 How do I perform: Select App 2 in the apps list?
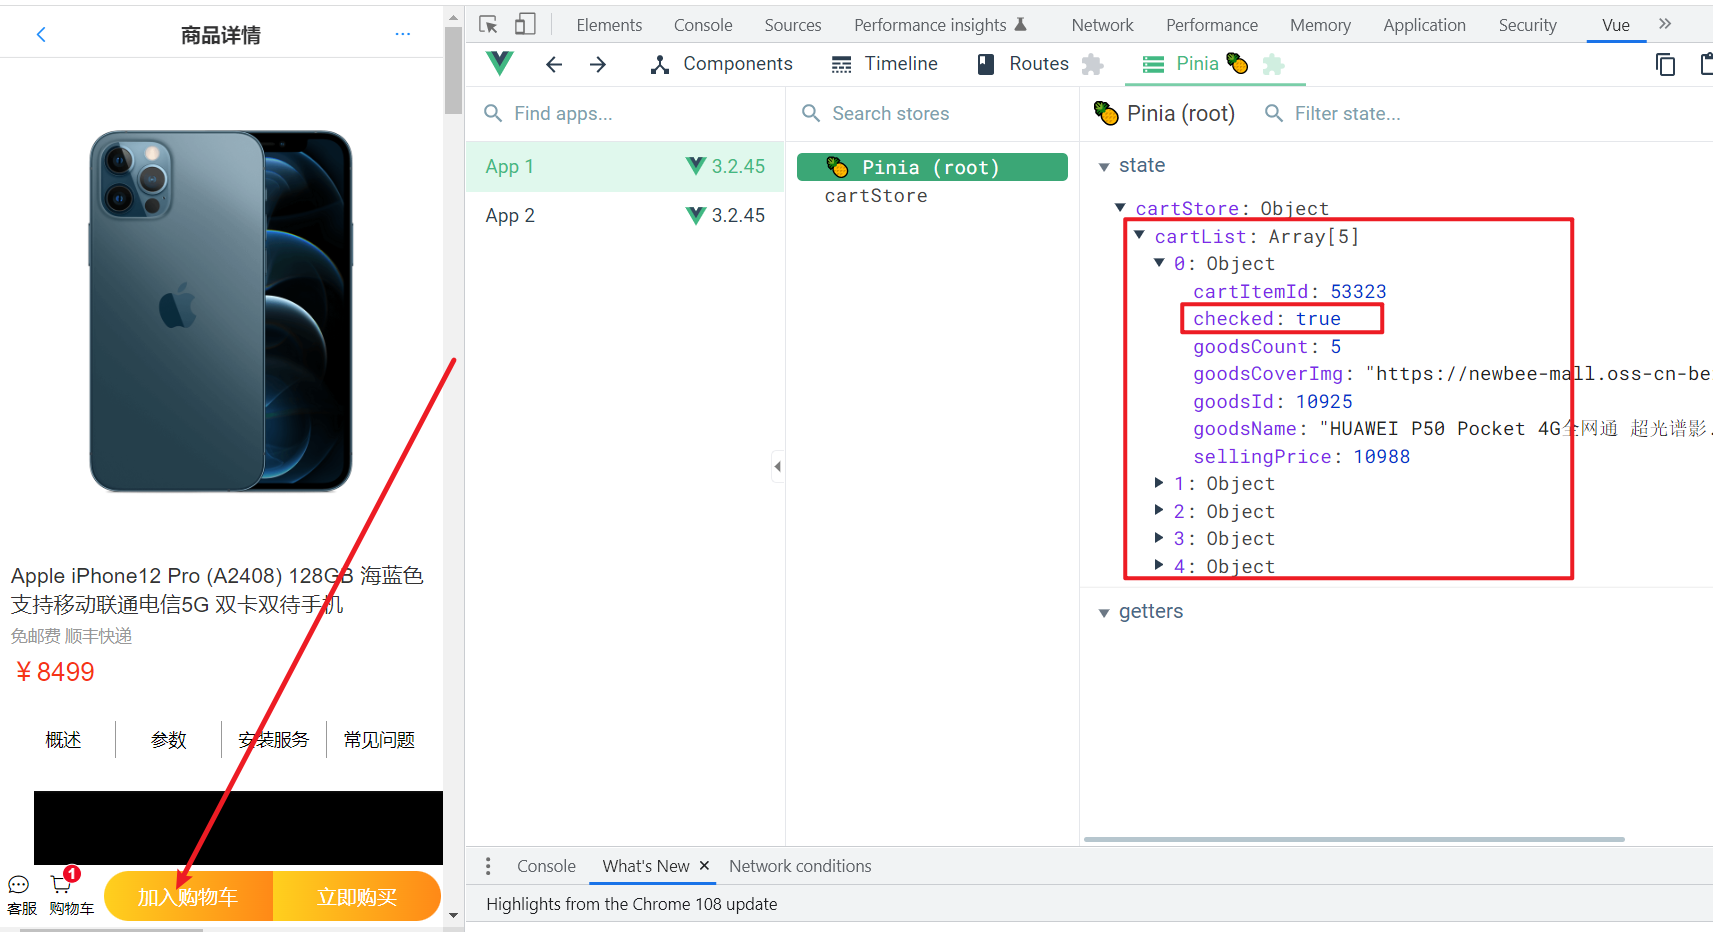coord(625,215)
